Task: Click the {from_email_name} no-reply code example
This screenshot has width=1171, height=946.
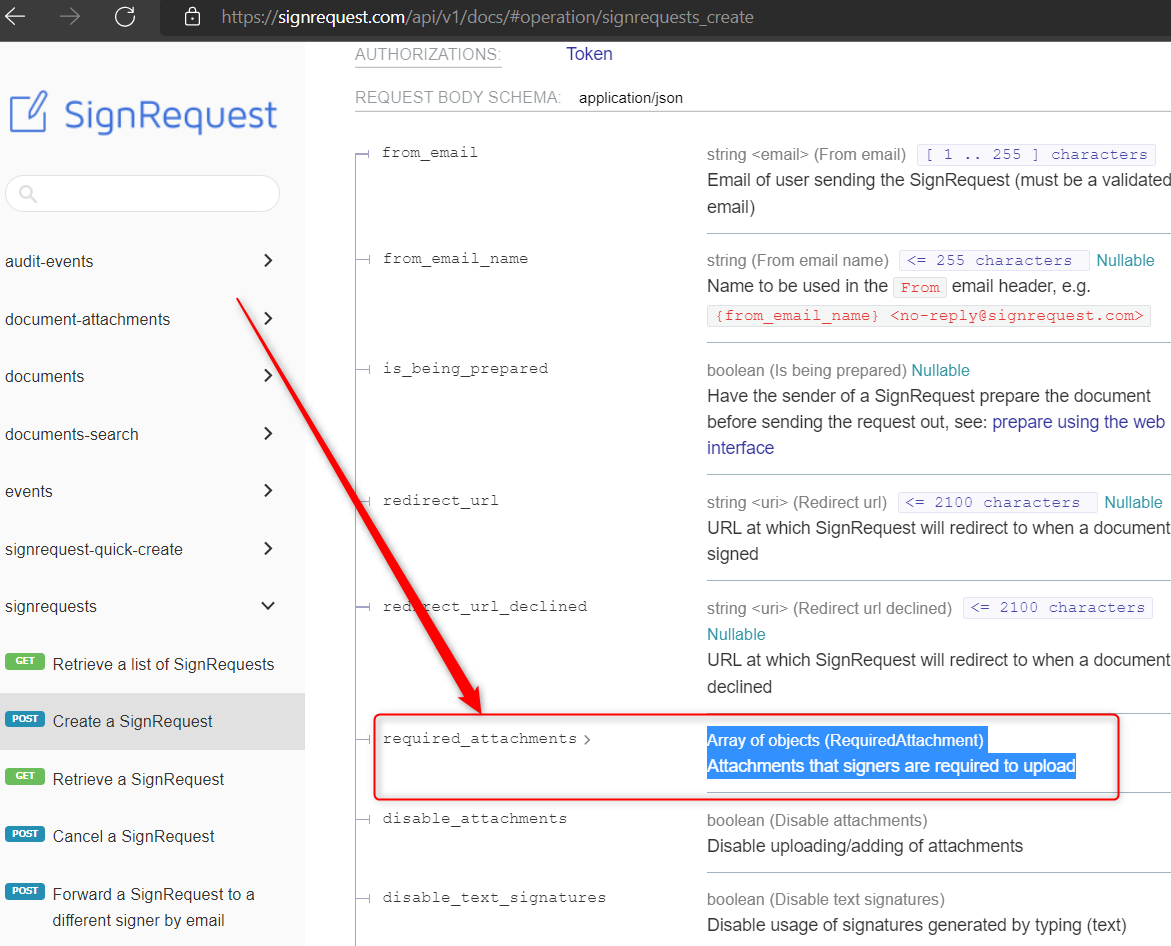Action: pos(928,316)
